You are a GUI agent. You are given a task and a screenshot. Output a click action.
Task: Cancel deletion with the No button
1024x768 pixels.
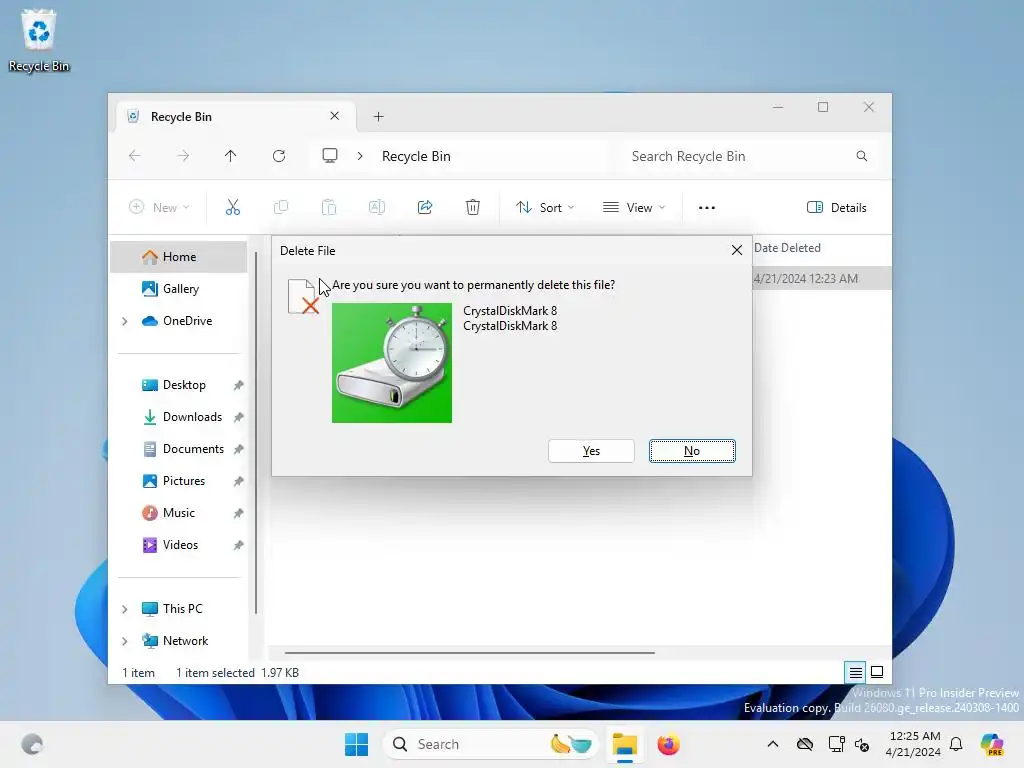coord(692,451)
